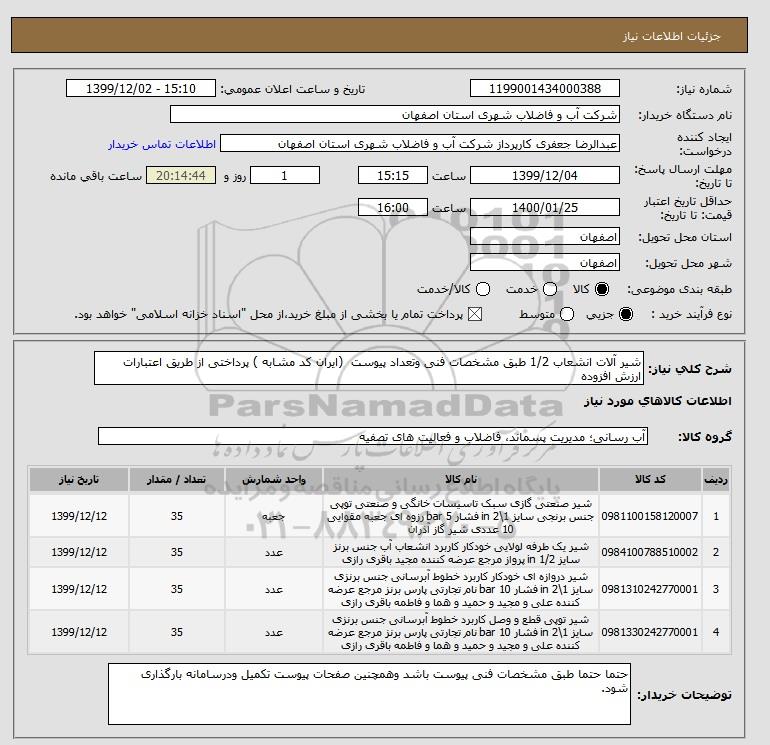Image resolution: width=770 pixels, height=745 pixels.
Task: Select the کالا radio button
Action: click(602, 289)
